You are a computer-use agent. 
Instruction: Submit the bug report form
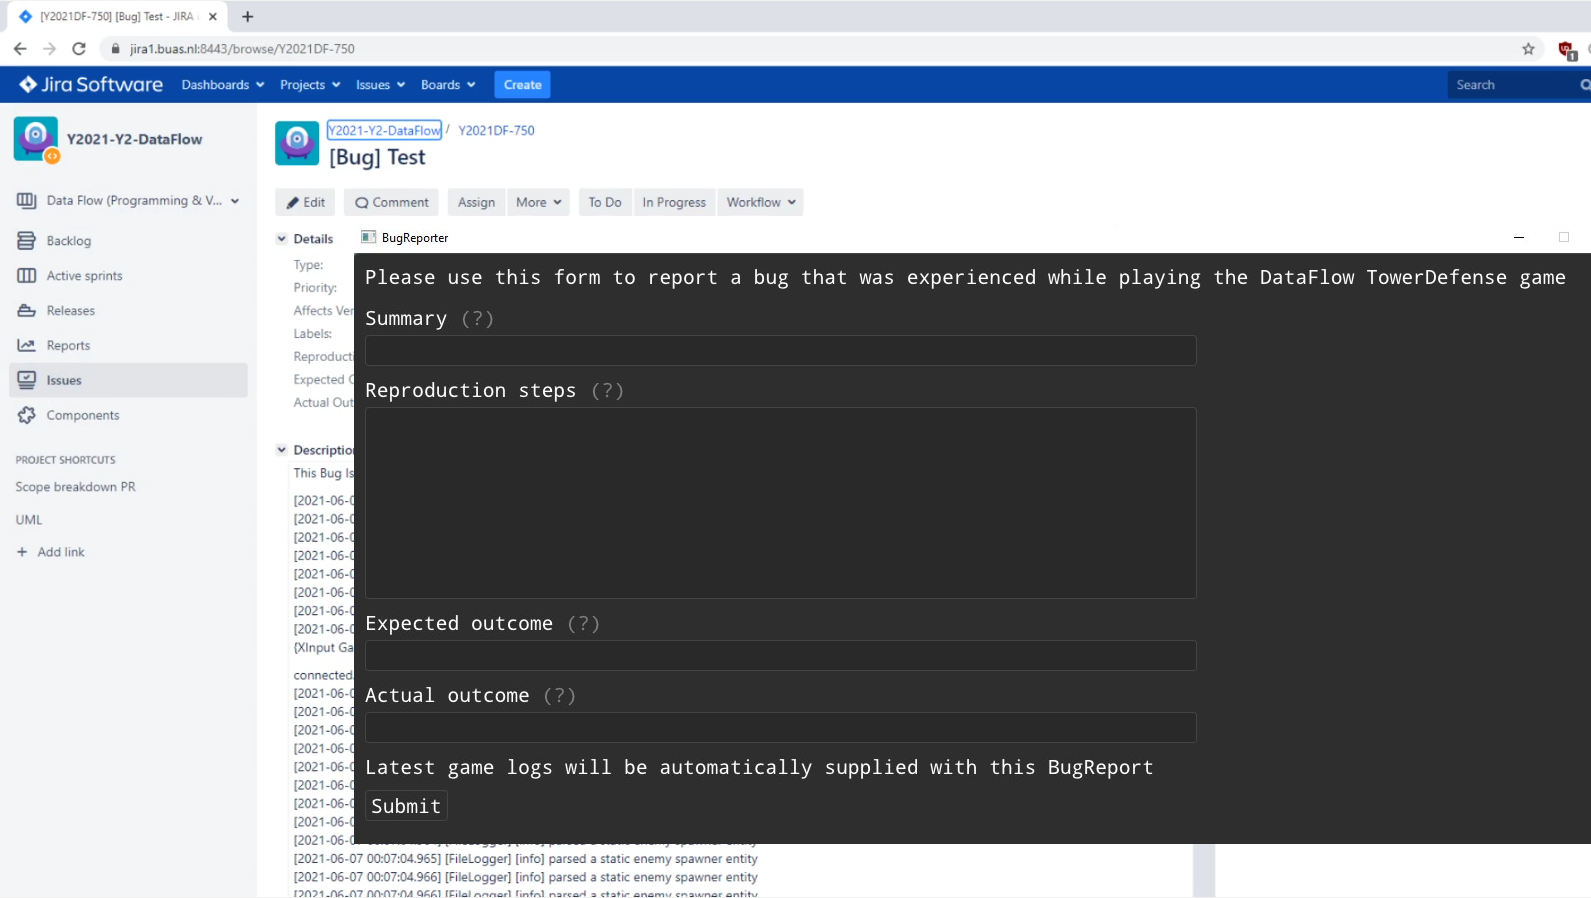click(406, 806)
